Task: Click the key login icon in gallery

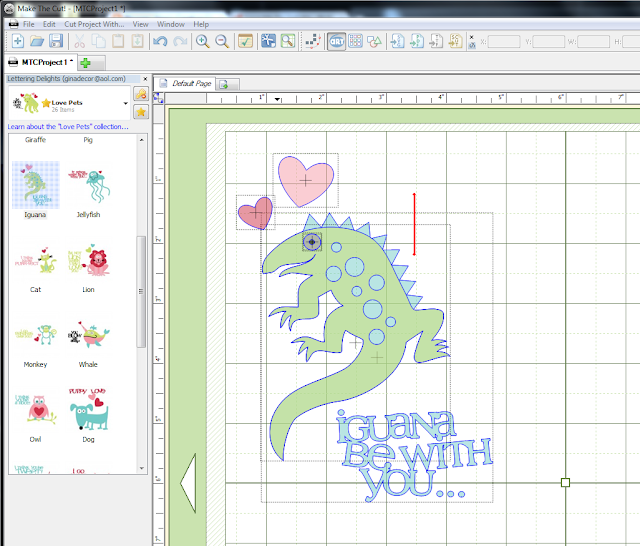Action: tap(141, 94)
